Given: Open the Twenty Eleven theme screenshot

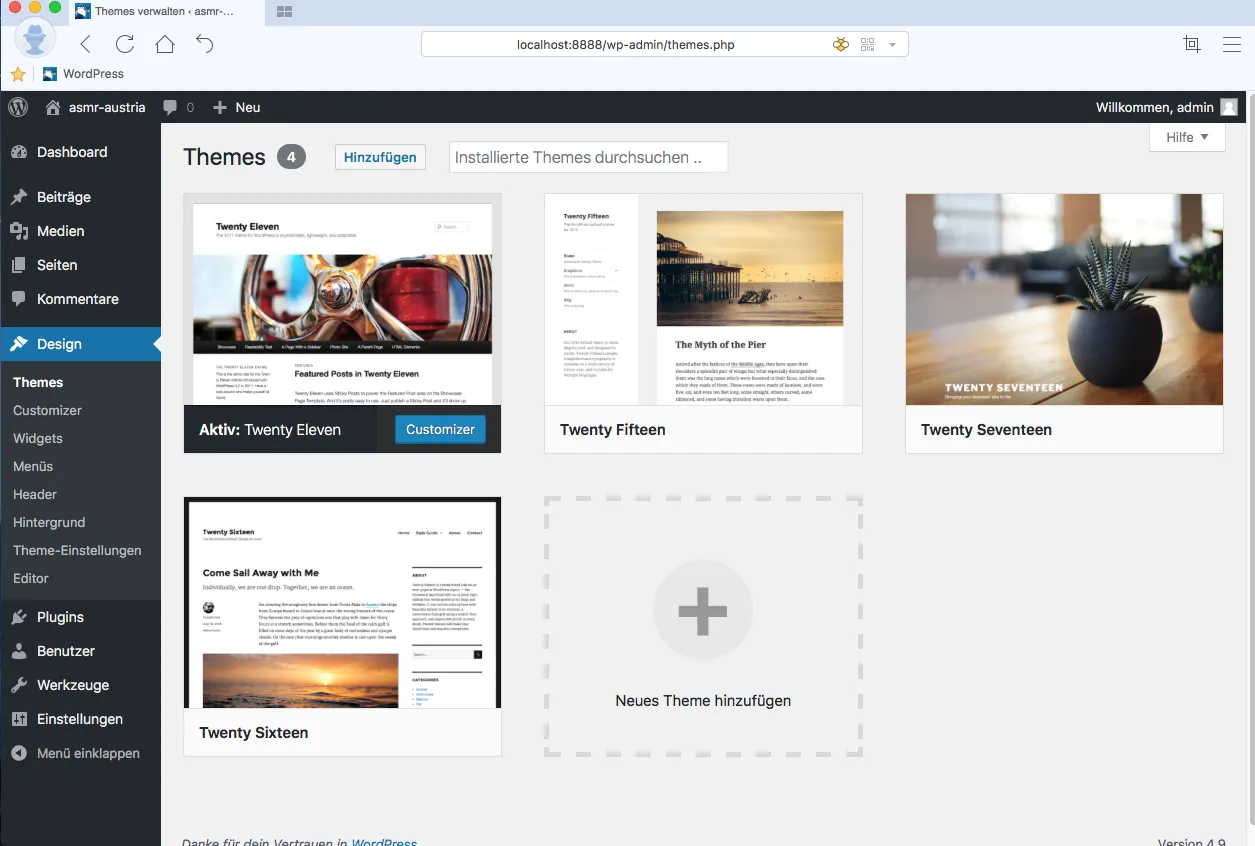Looking at the screenshot, I should [x=342, y=299].
